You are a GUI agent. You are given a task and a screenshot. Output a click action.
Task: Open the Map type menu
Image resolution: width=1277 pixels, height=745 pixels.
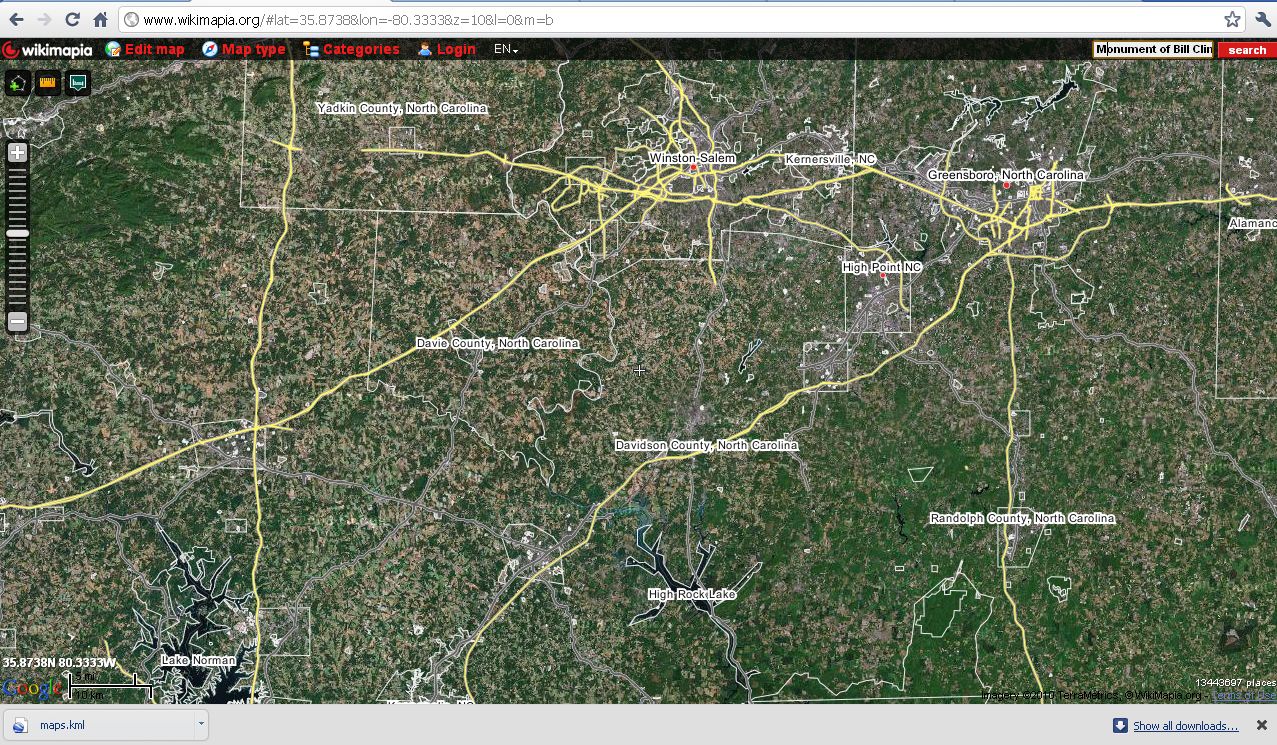243,49
